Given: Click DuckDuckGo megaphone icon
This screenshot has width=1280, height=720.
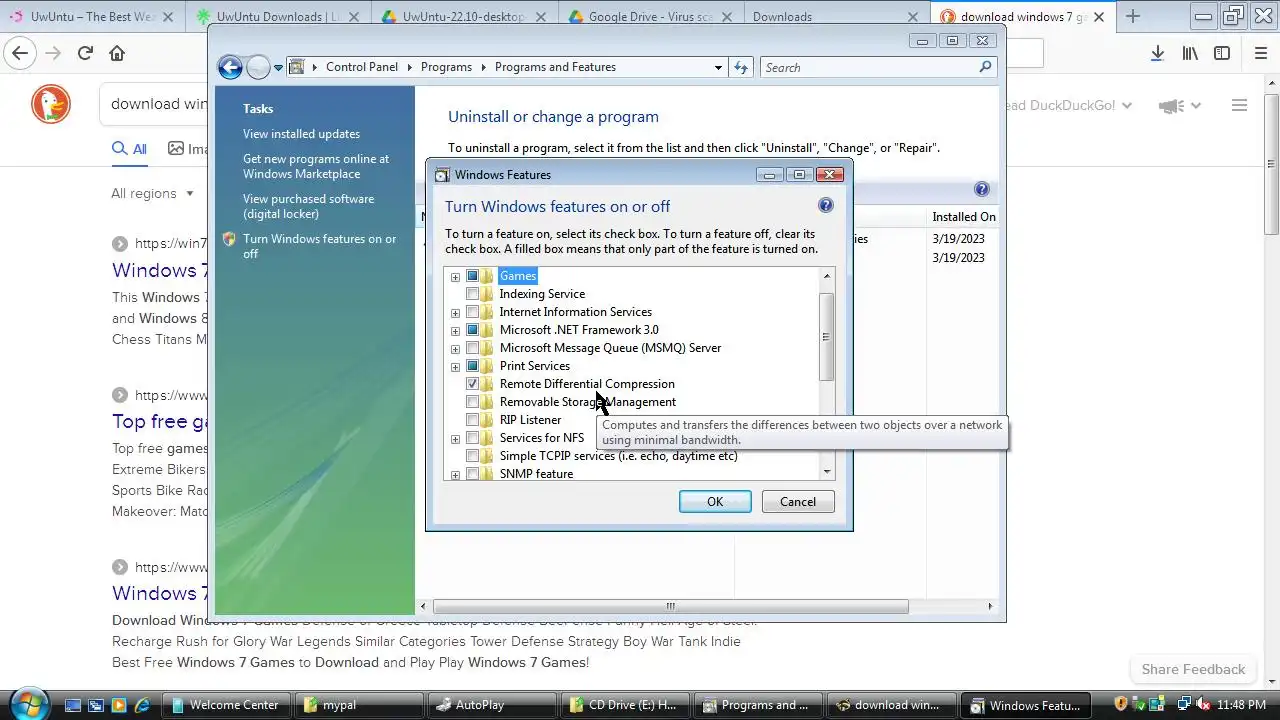Looking at the screenshot, I should point(1169,105).
